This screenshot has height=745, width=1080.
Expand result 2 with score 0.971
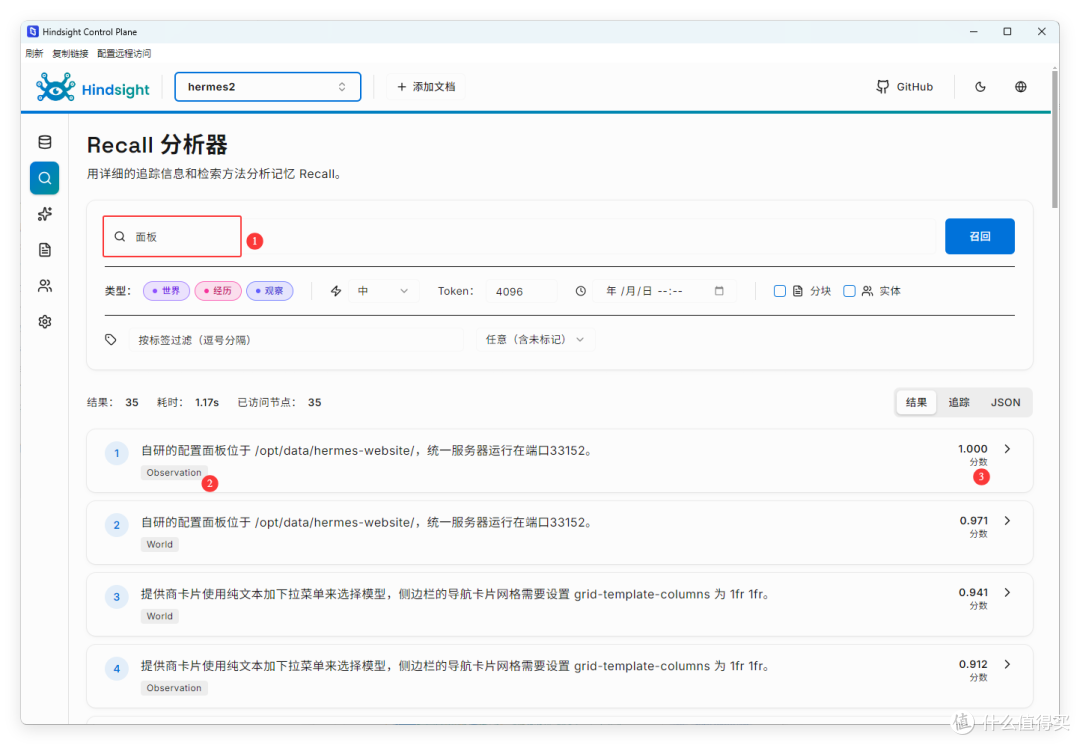pos(1007,521)
